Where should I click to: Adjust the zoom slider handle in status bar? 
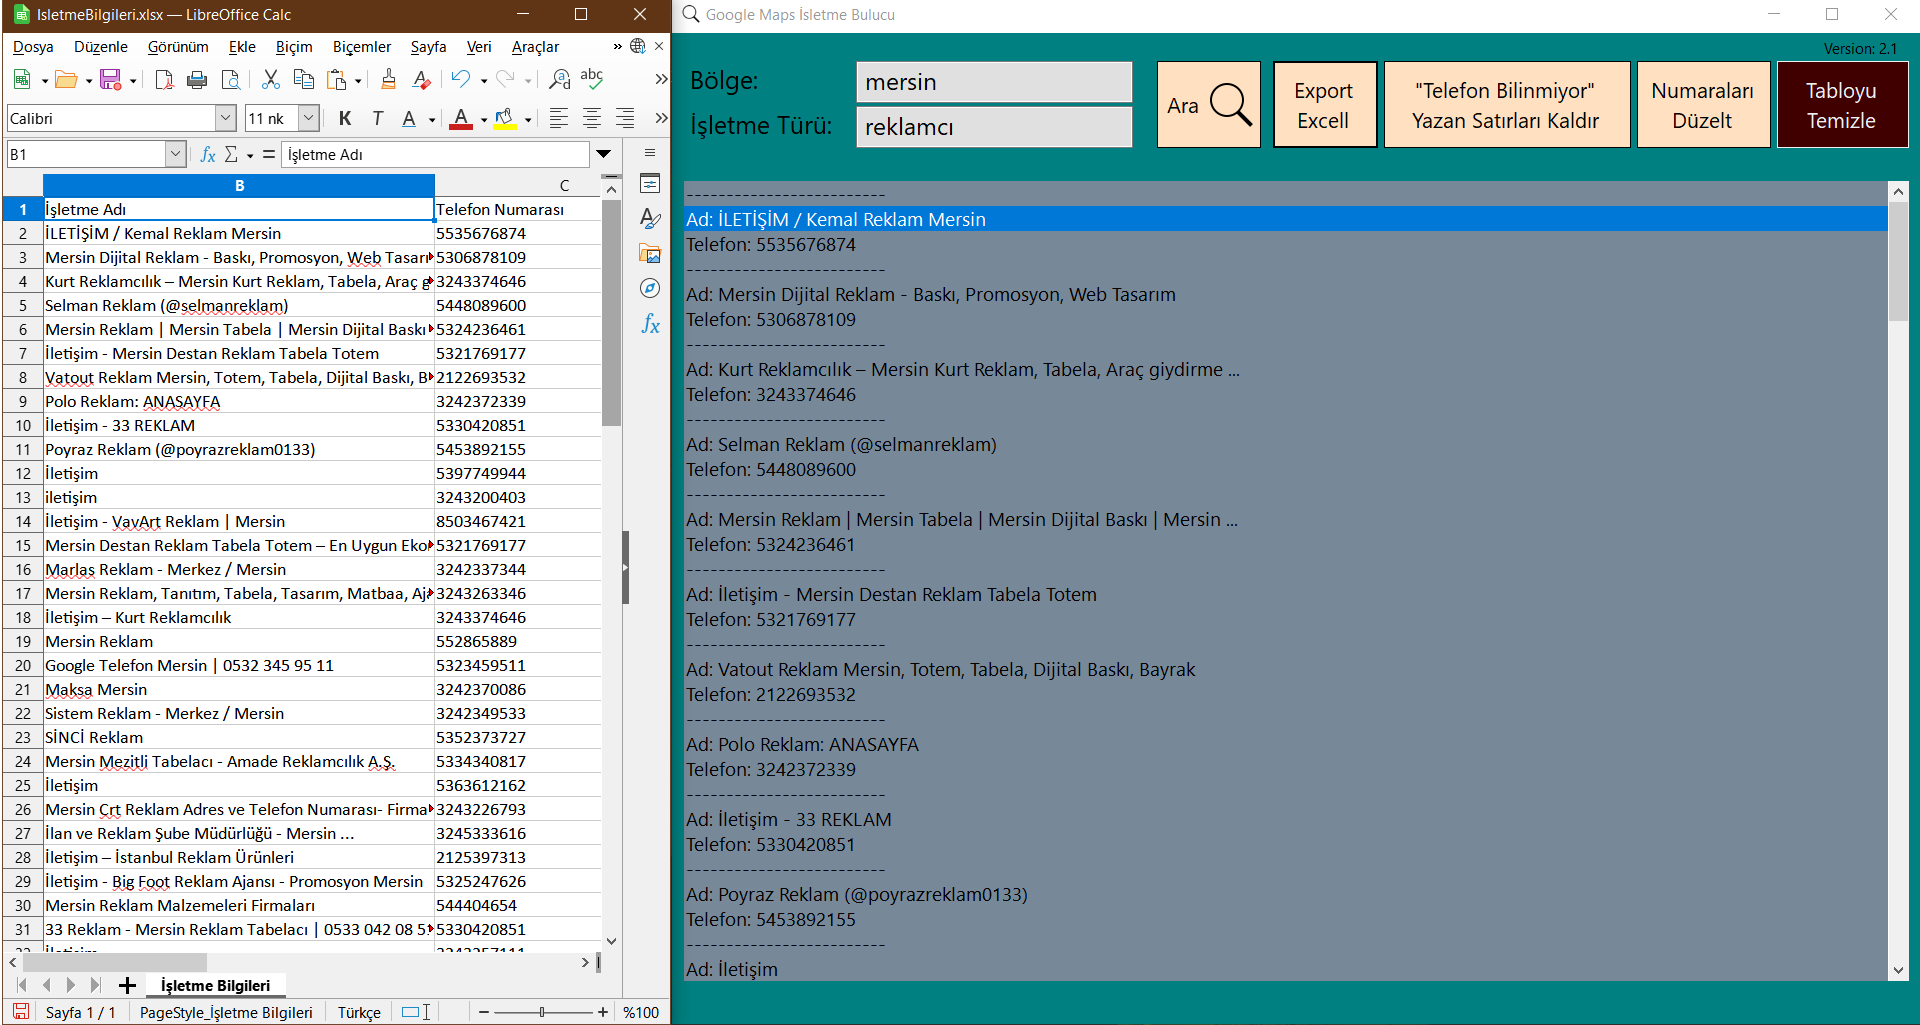click(542, 1012)
